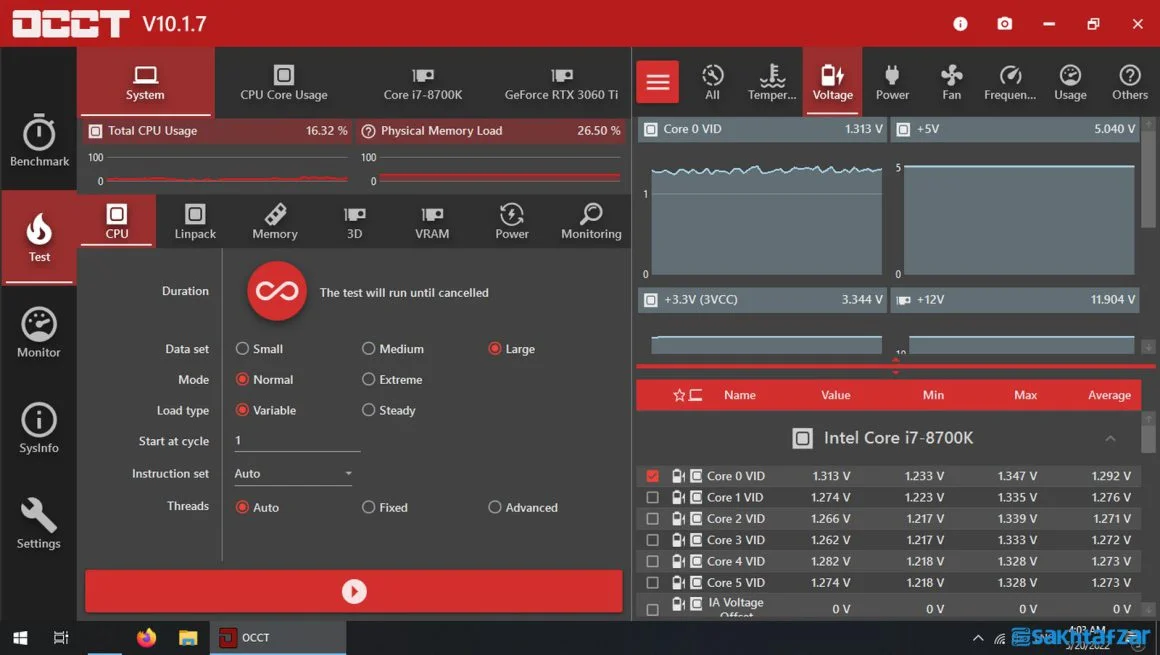Open the Monitor section
This screenshot has height=655, width=1160.
click(x=38, y=332)
